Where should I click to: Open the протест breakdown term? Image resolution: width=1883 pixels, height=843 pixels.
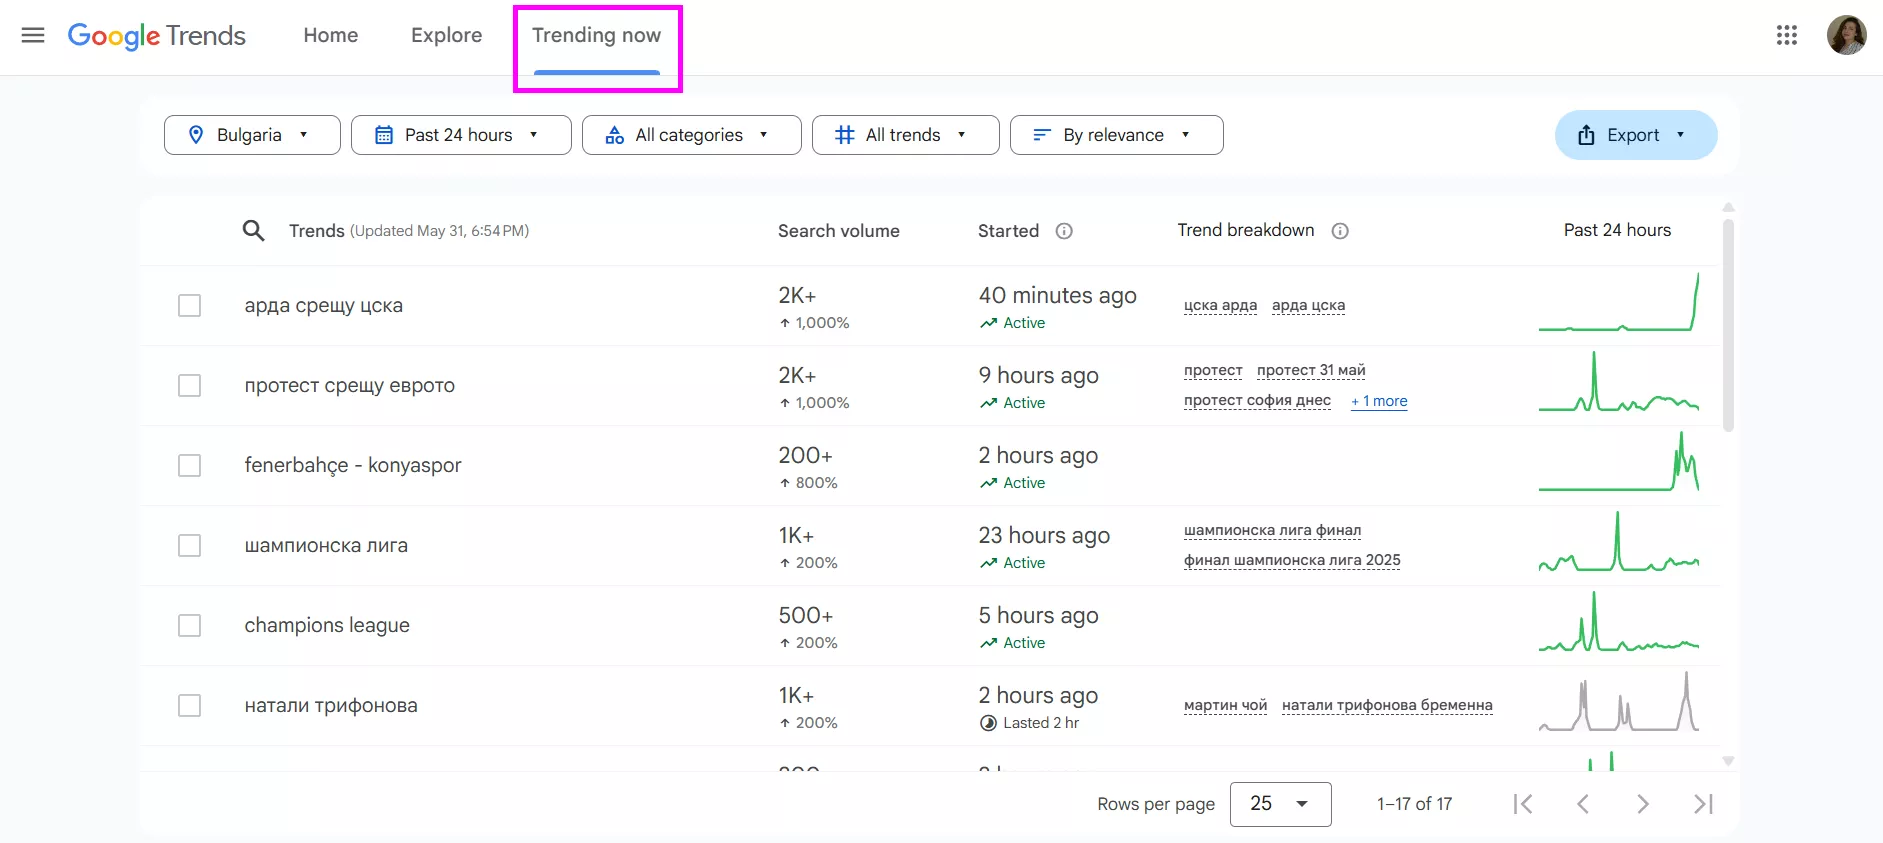point(1213,370)
